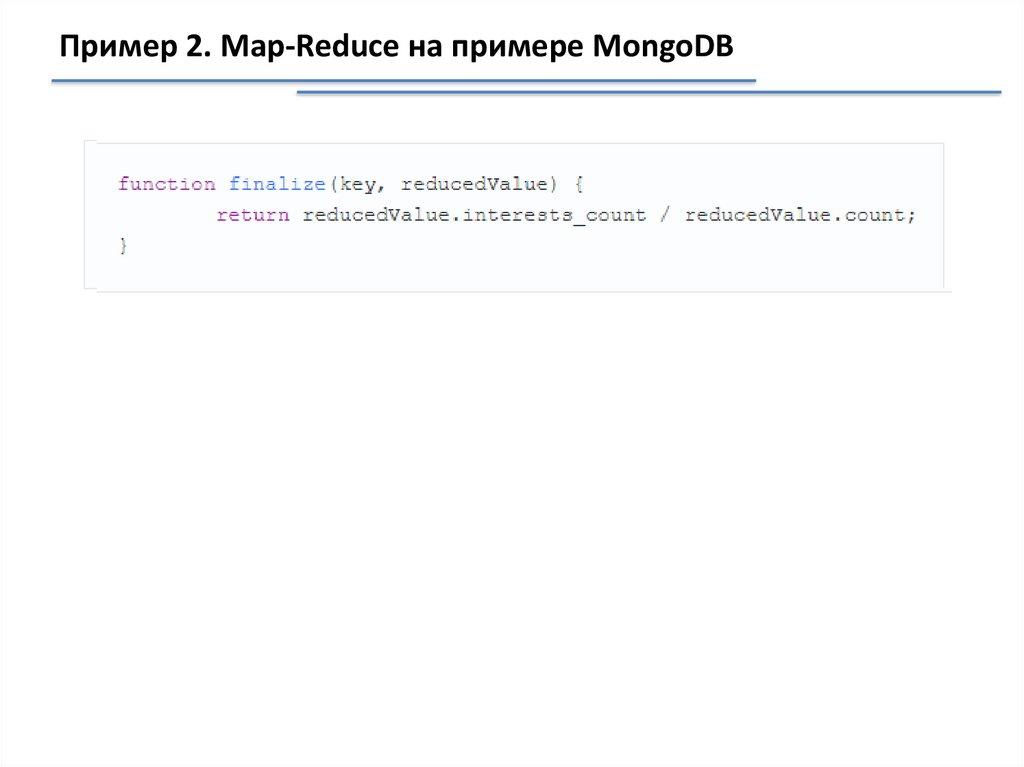Click the "finalize" function name
This screenshot has height=767, width=1024.
point(276,184)
